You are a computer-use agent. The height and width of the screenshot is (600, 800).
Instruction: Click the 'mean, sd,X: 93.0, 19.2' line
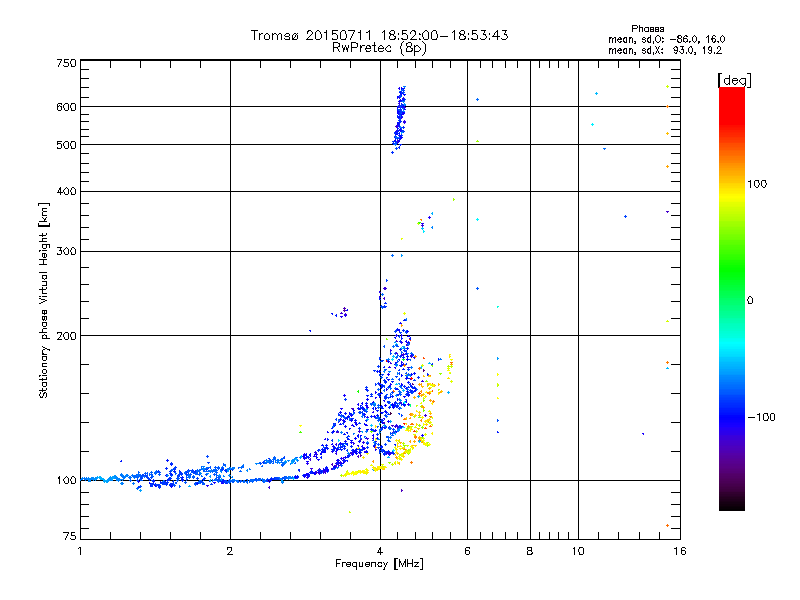tap(665, 51)
